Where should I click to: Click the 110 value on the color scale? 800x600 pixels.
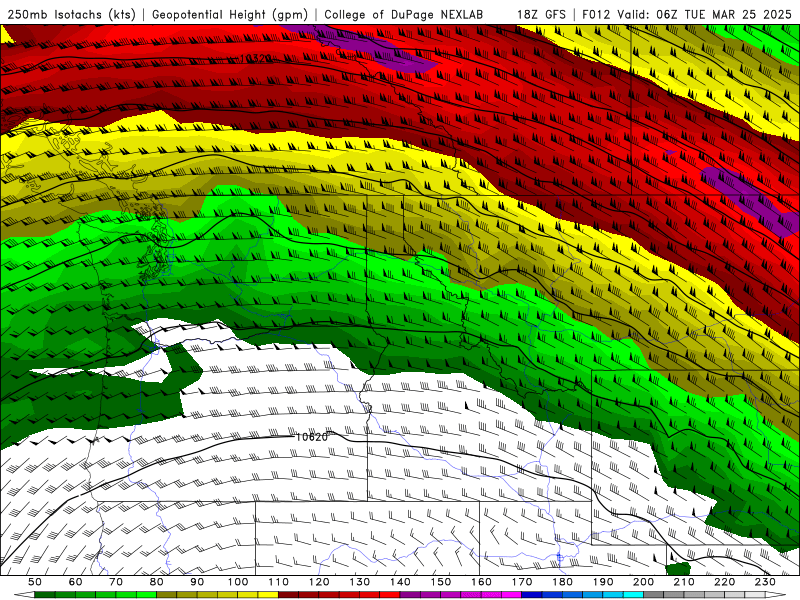[279, 582]
